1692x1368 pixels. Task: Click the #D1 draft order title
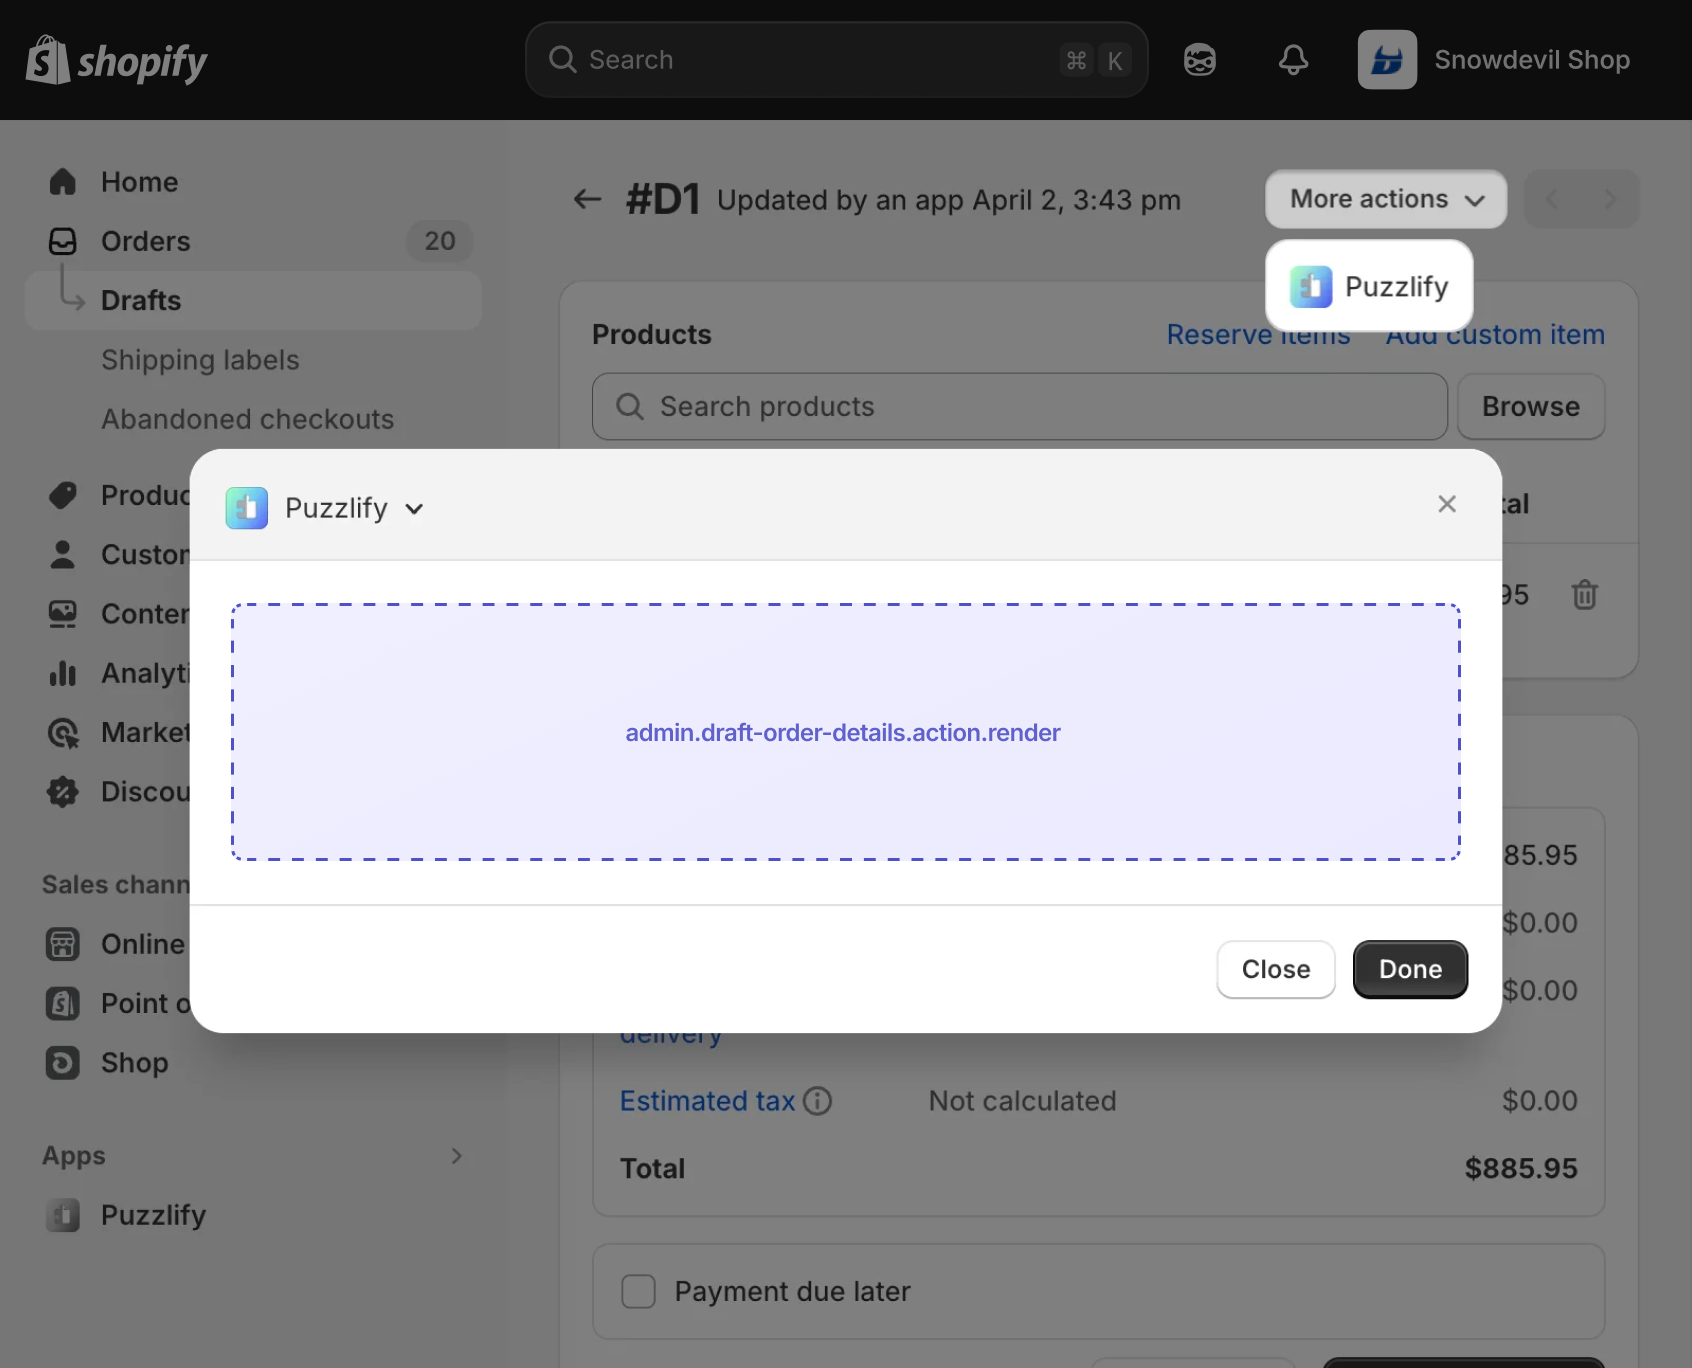click(663, 199)
